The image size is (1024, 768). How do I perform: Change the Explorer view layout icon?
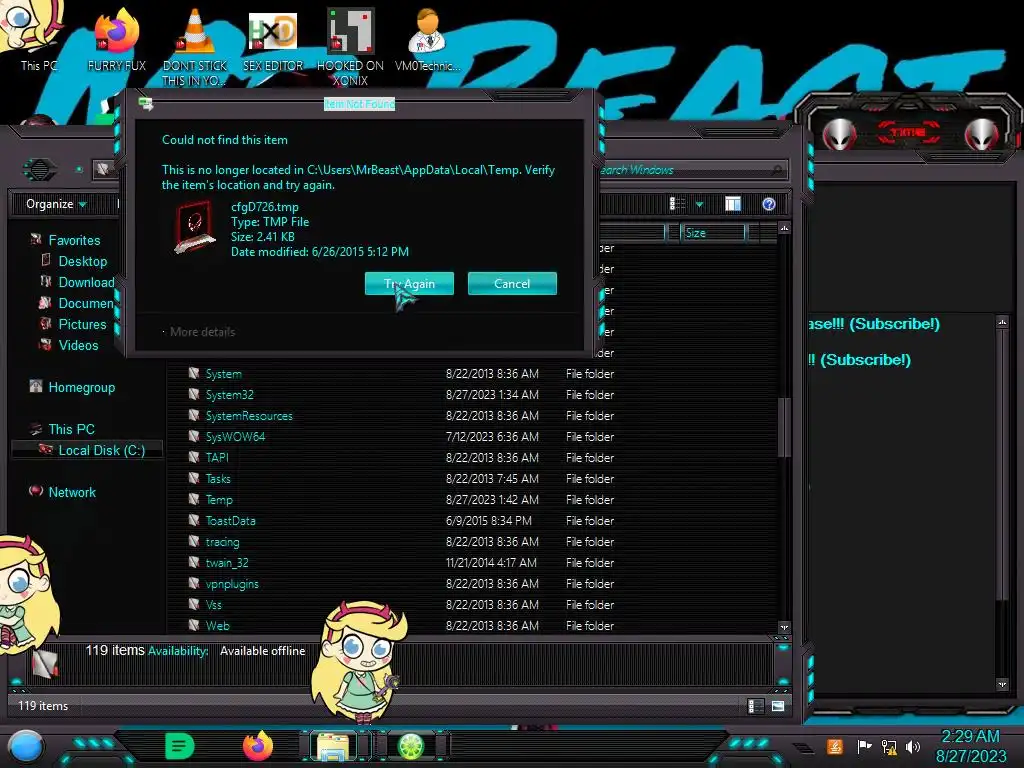click(677, 204)
